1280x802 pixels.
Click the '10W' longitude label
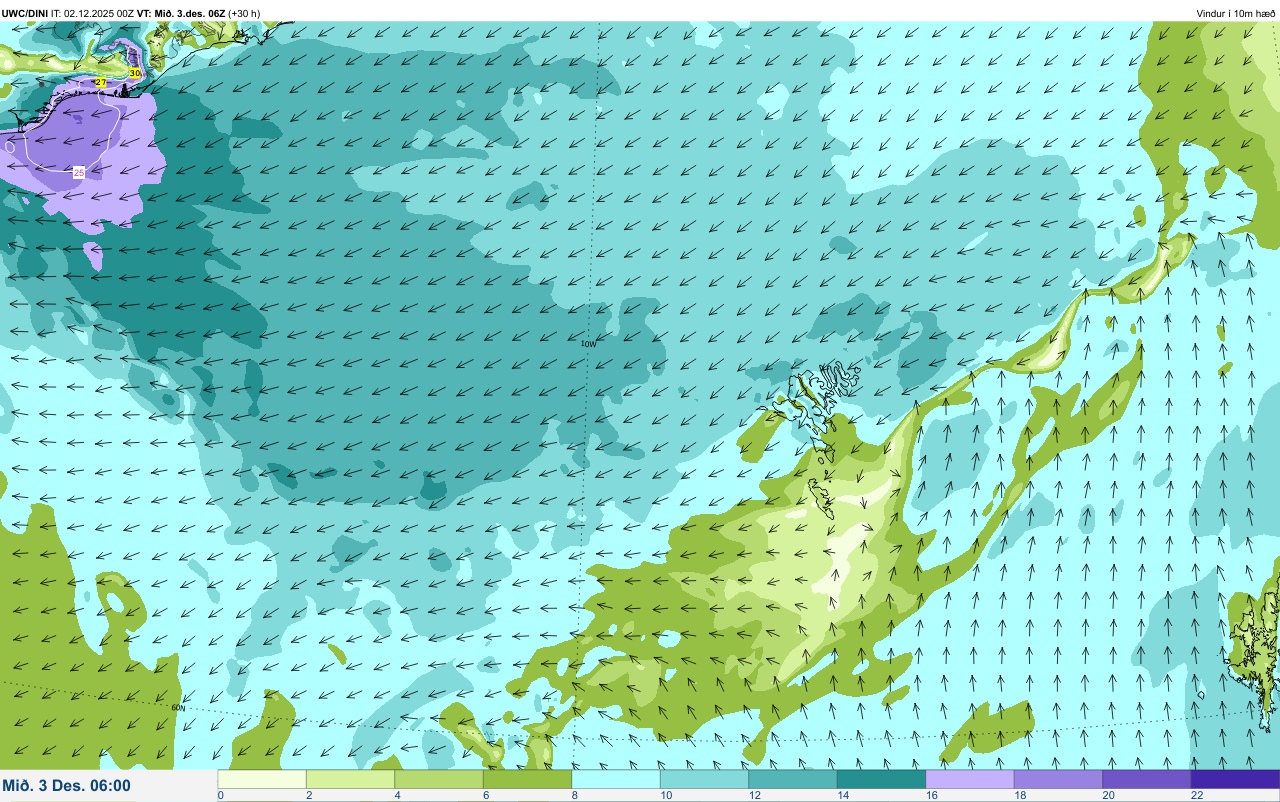click(588, 344)
